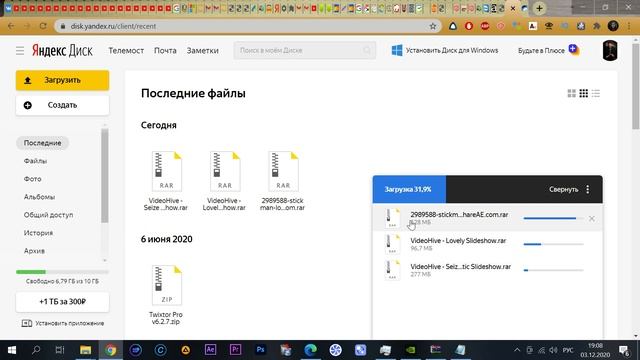Open the hamburger menu beside Яндекс Диск

click(20, 51)
